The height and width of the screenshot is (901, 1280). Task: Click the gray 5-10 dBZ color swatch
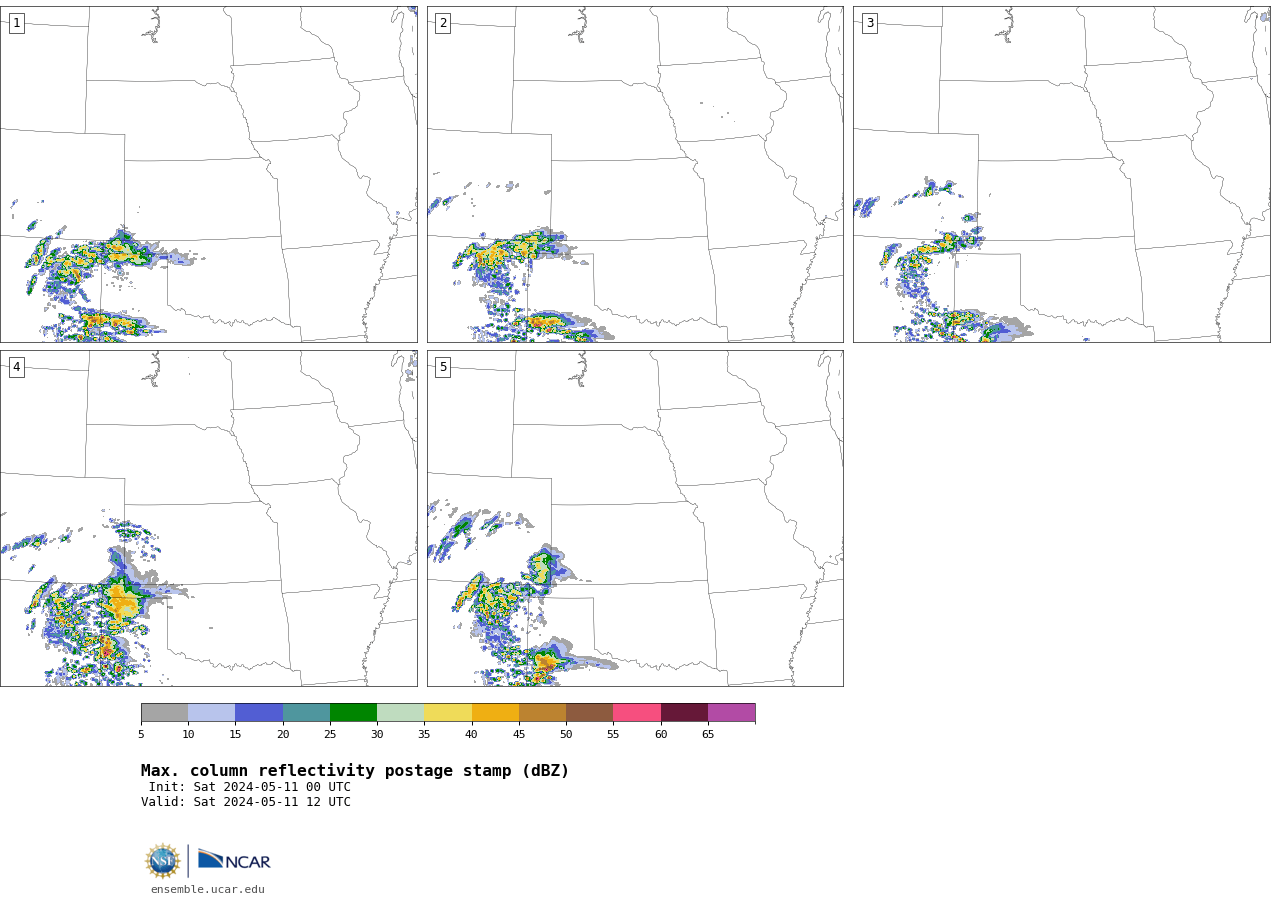pyautogui.click(x=164, y=712)
